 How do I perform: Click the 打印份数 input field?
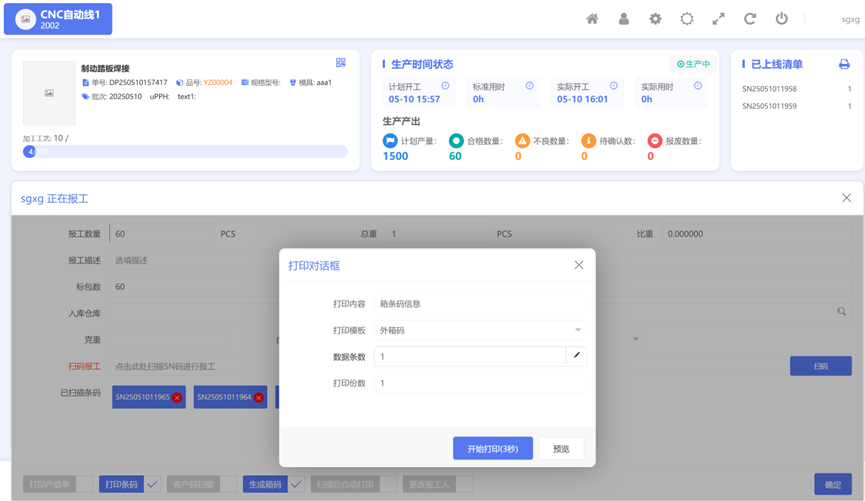(479, 383)
